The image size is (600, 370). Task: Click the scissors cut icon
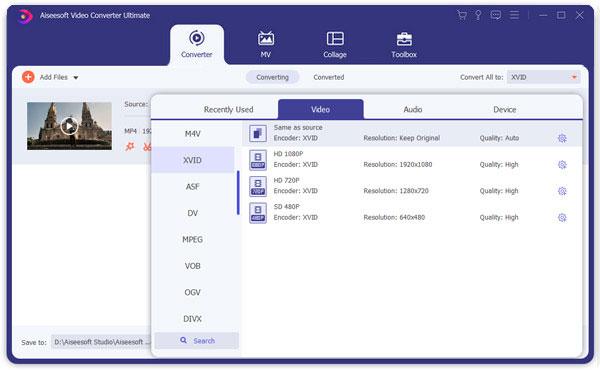point(147,147)
